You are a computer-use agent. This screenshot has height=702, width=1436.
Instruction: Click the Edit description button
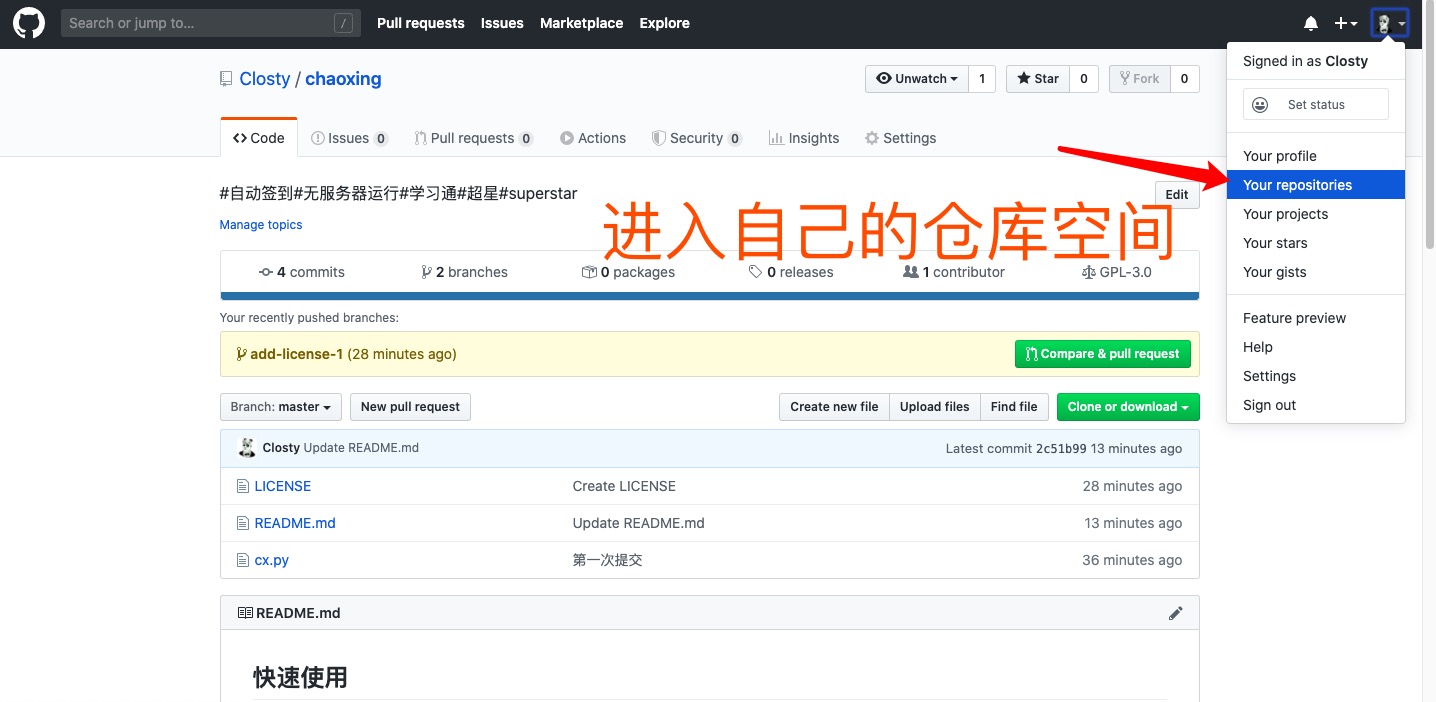(1177, 195)
